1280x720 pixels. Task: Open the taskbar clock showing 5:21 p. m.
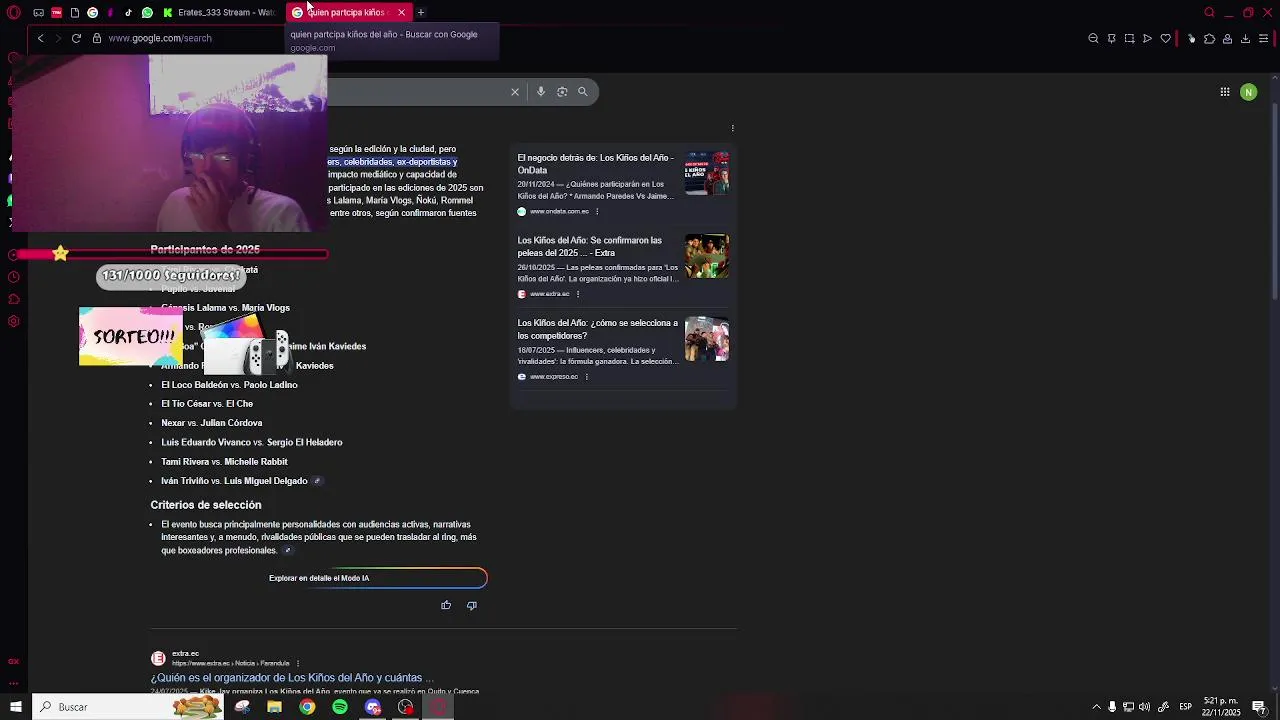[x=1222, y=707]
